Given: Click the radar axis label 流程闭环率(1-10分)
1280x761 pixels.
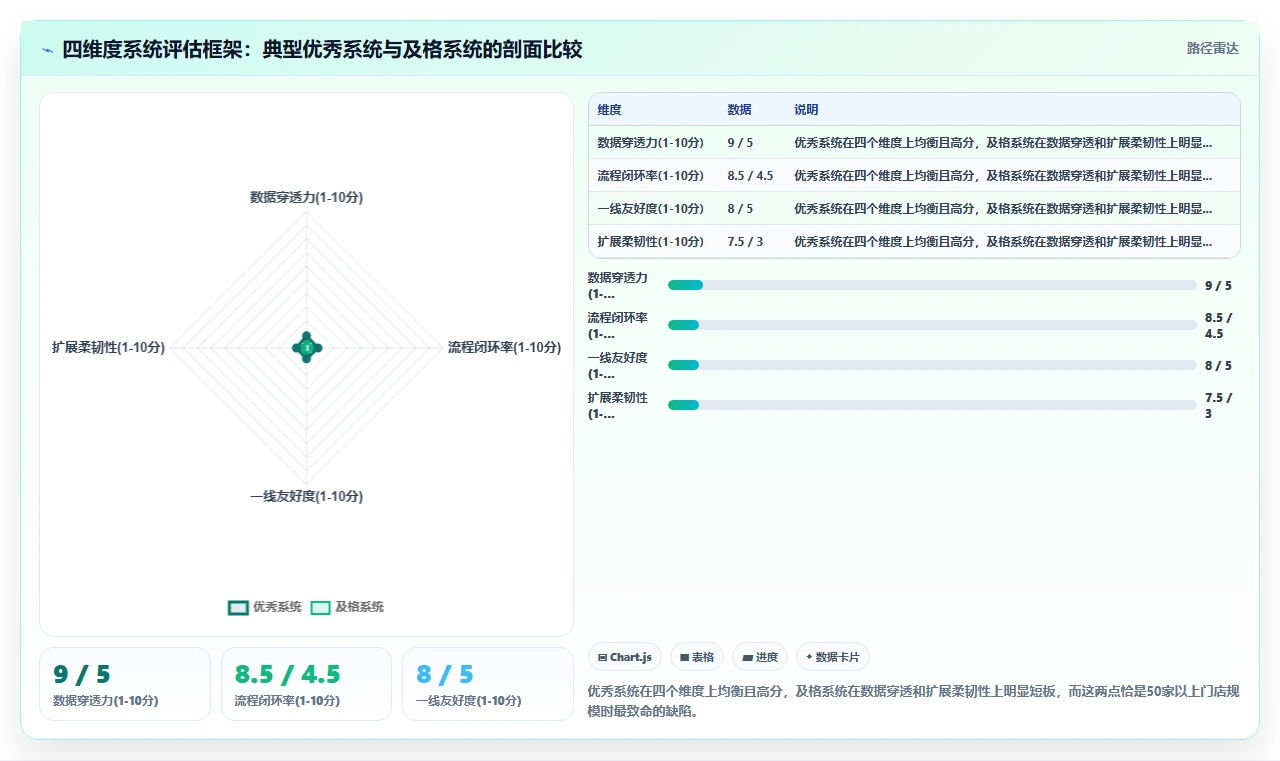Looking at the screenshot, I should tap(504, 347).
